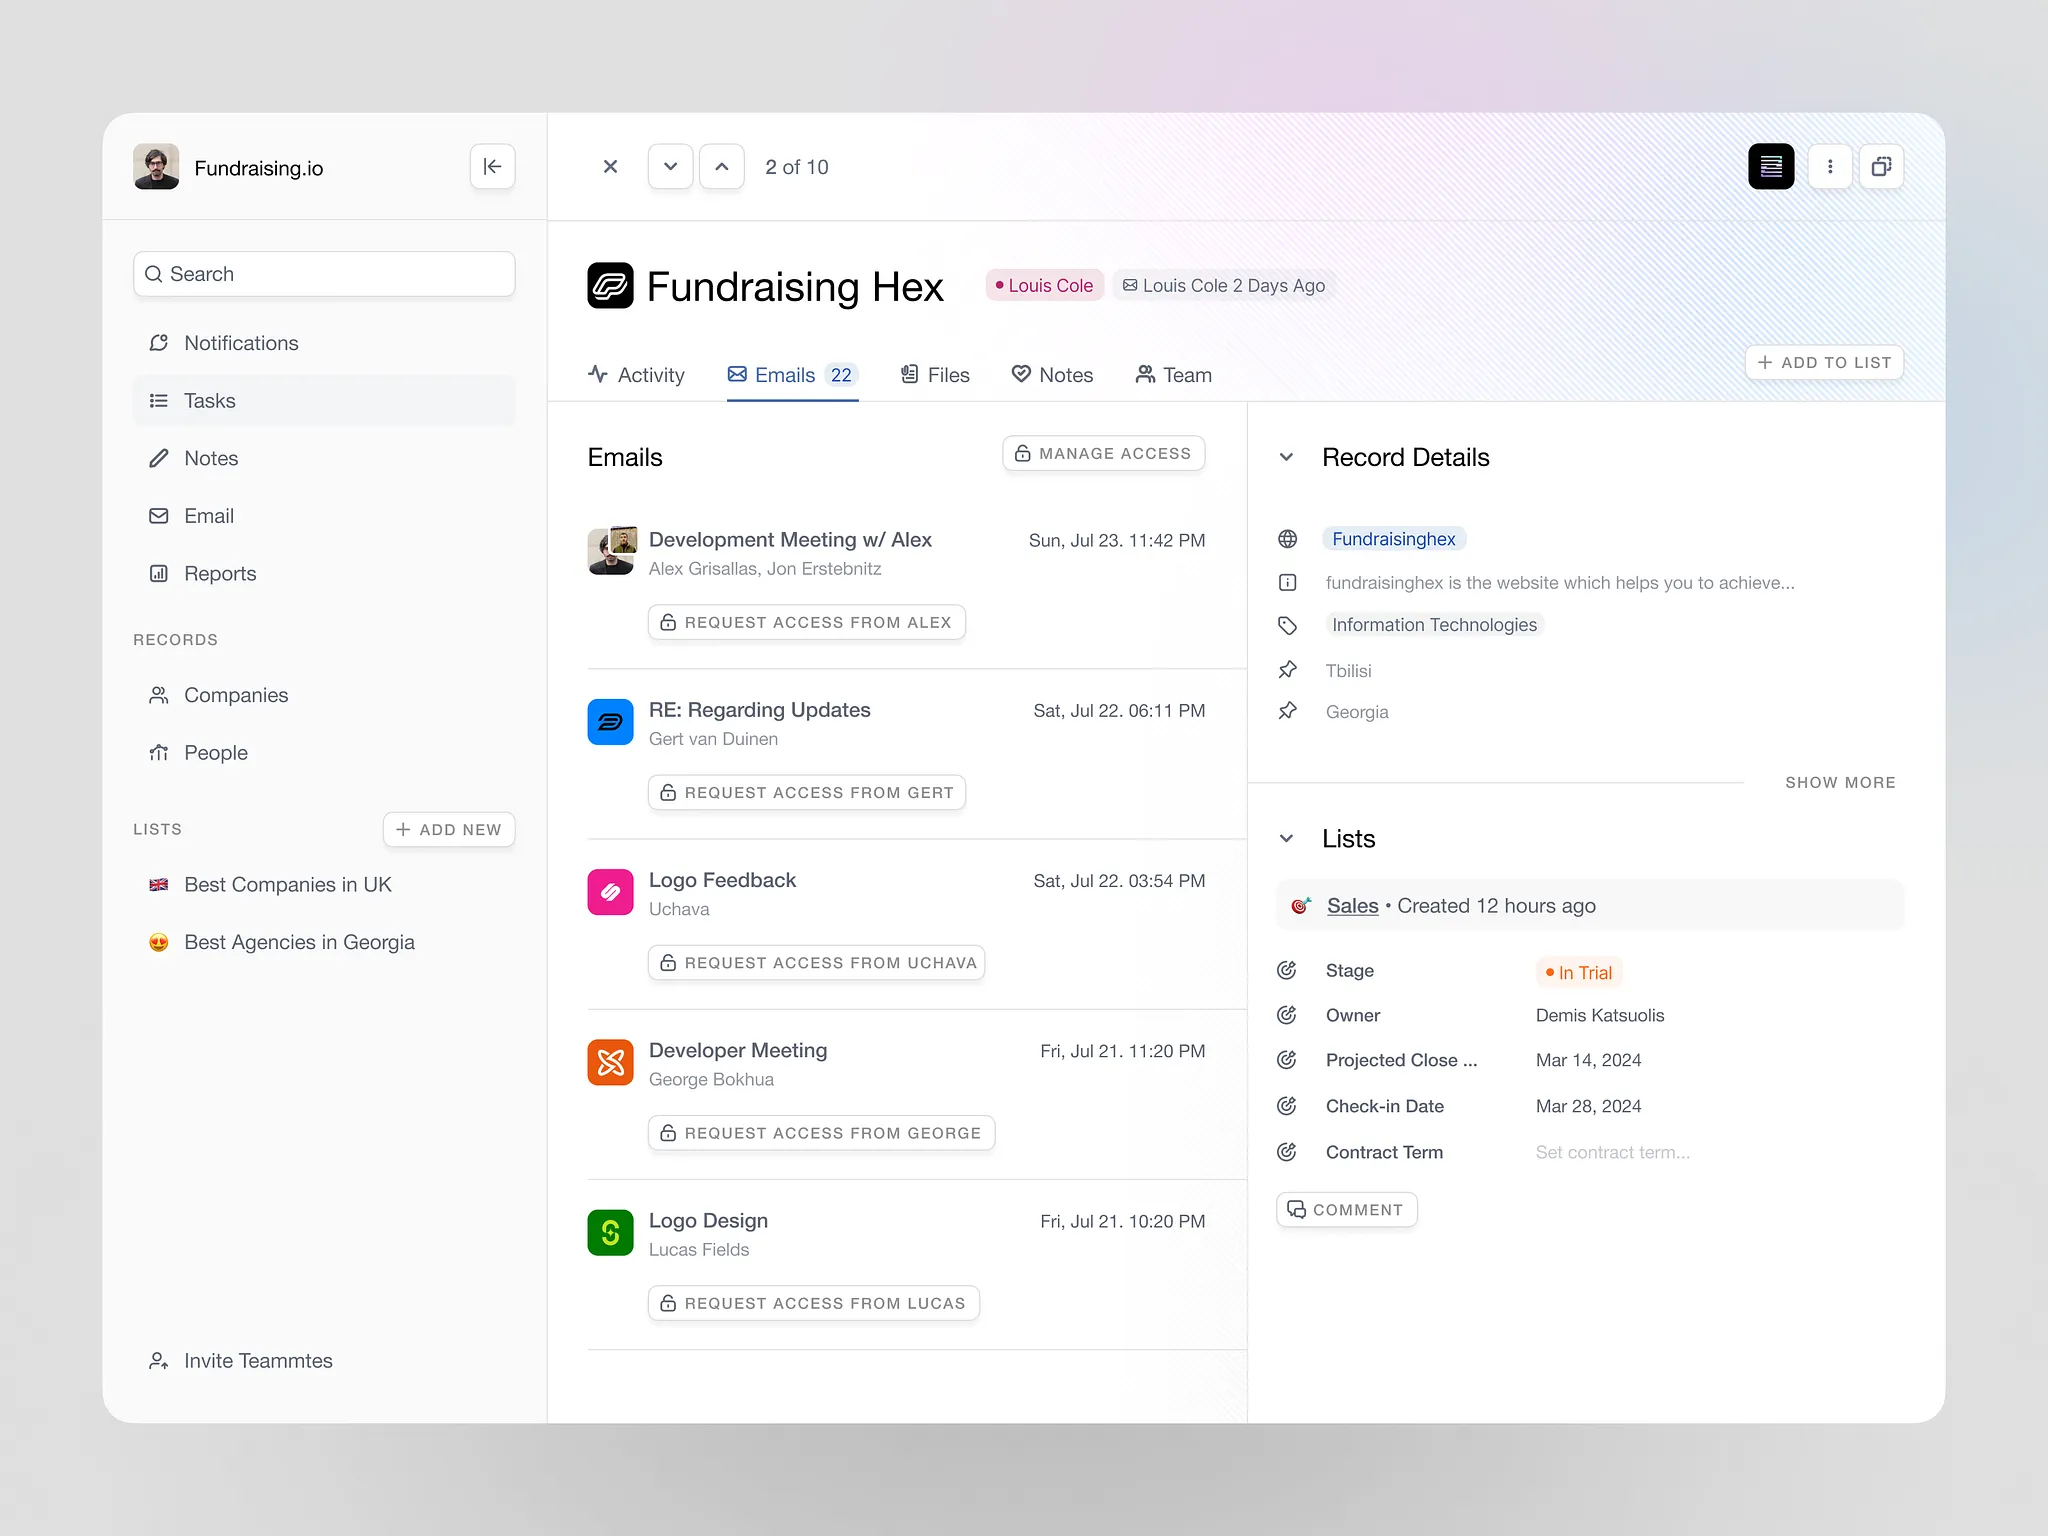This screenshot has width=2048, height=1536.
Task: Click Set contract term field
Action: [1612, 1152]
